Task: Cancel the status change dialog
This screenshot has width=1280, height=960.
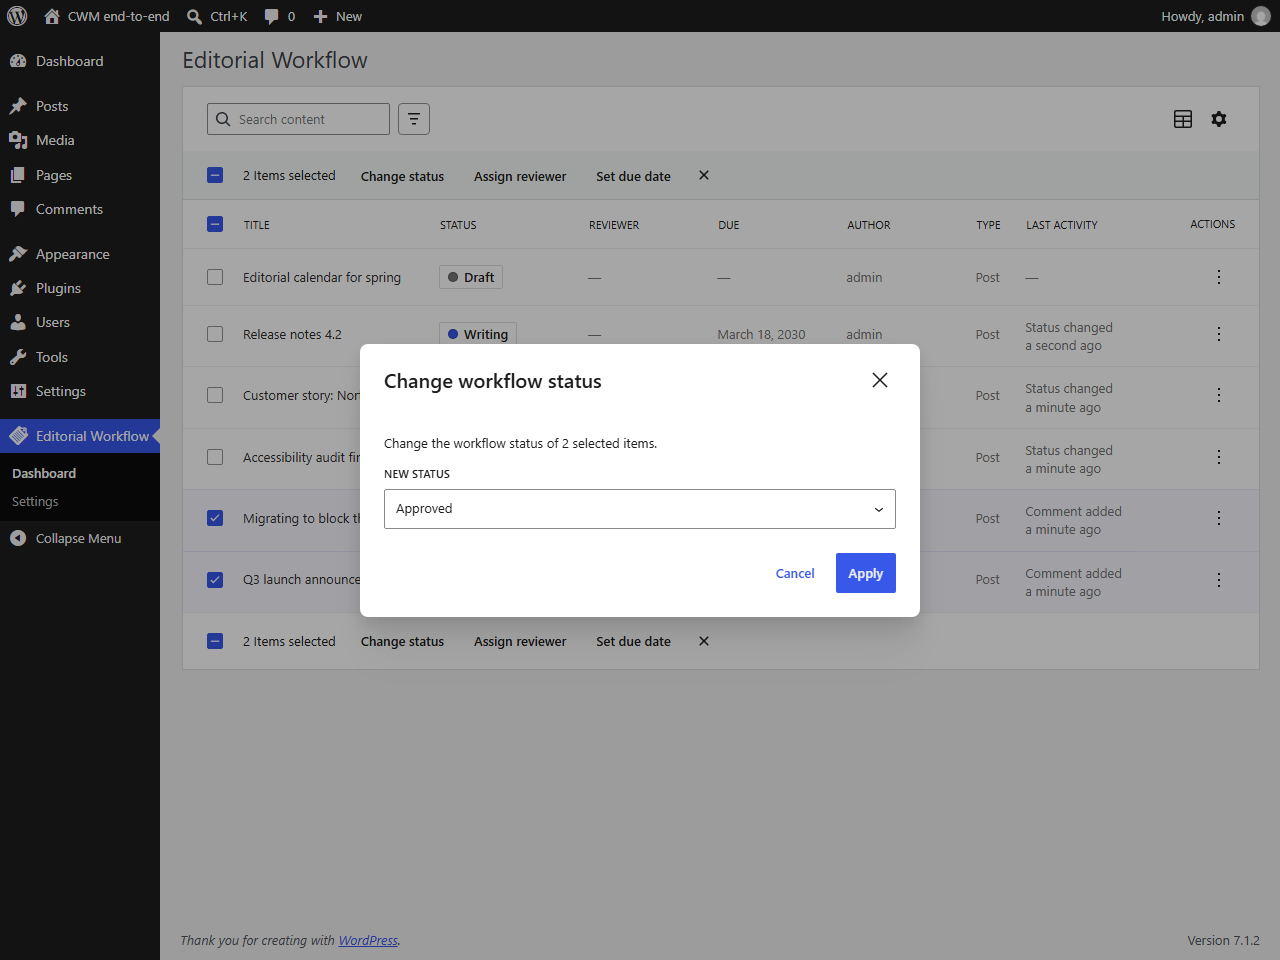Action: [795, 573]
